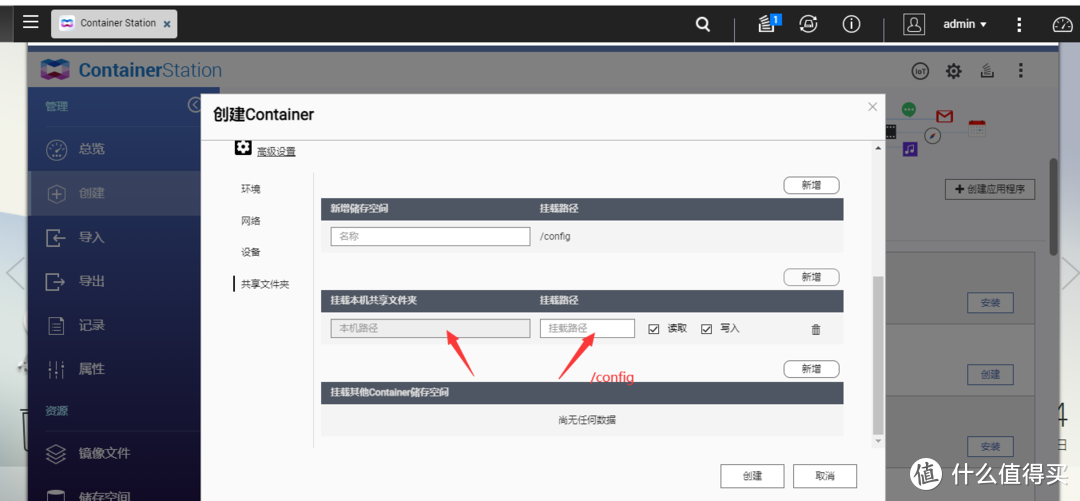Delete shared folder row with trash icon
Image resolution: width=1080 pixels, height=501 pixels.
pos(816,329)
